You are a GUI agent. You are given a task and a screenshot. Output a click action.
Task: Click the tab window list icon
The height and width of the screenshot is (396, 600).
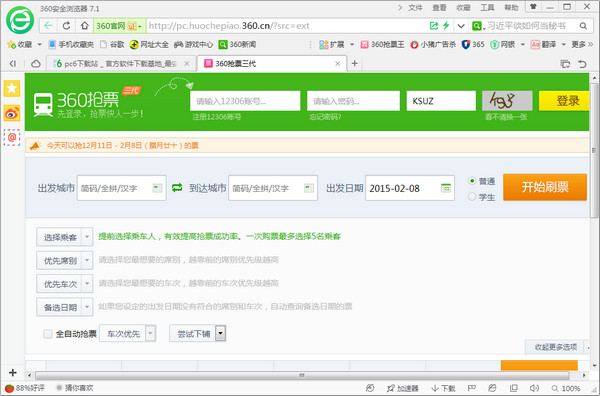(x=565, y=64)
